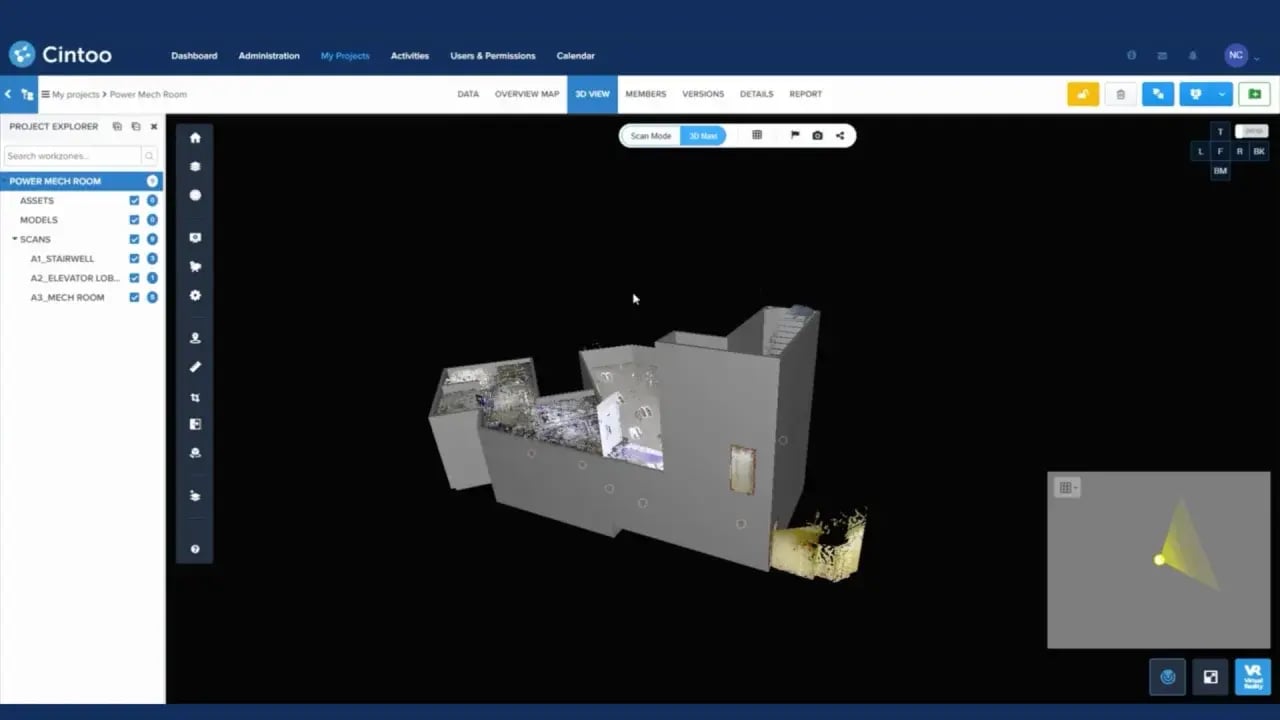Open the user account NC dropdown

coord(1242,56)
